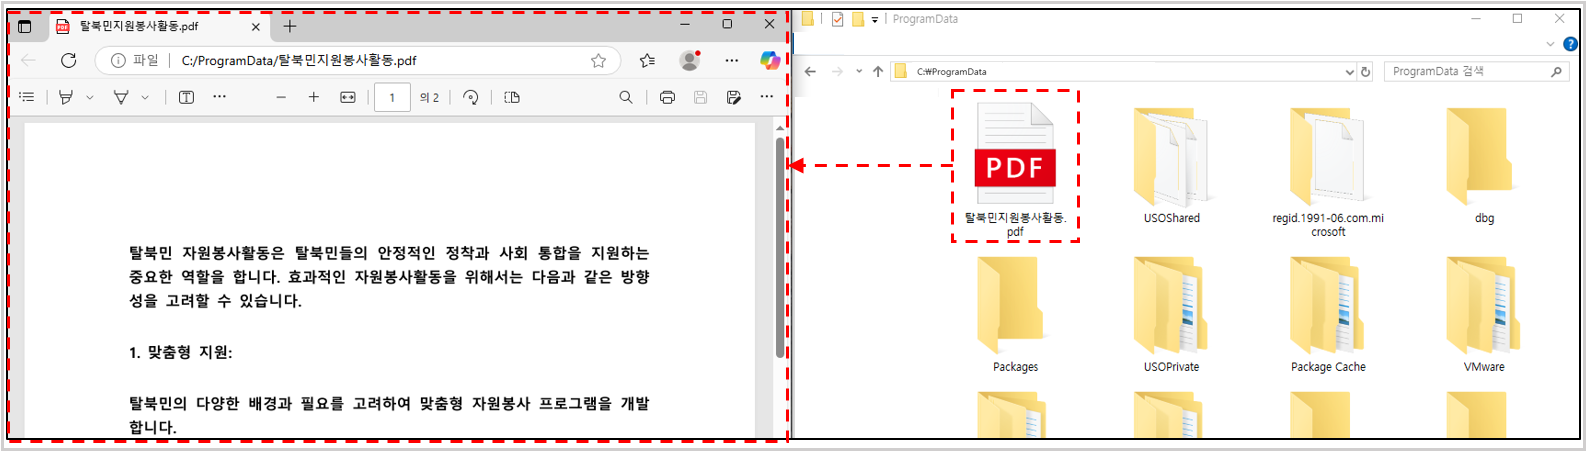Open Edge Settings and more menu
Screen dimensions: 1586x451
(731, 61)
